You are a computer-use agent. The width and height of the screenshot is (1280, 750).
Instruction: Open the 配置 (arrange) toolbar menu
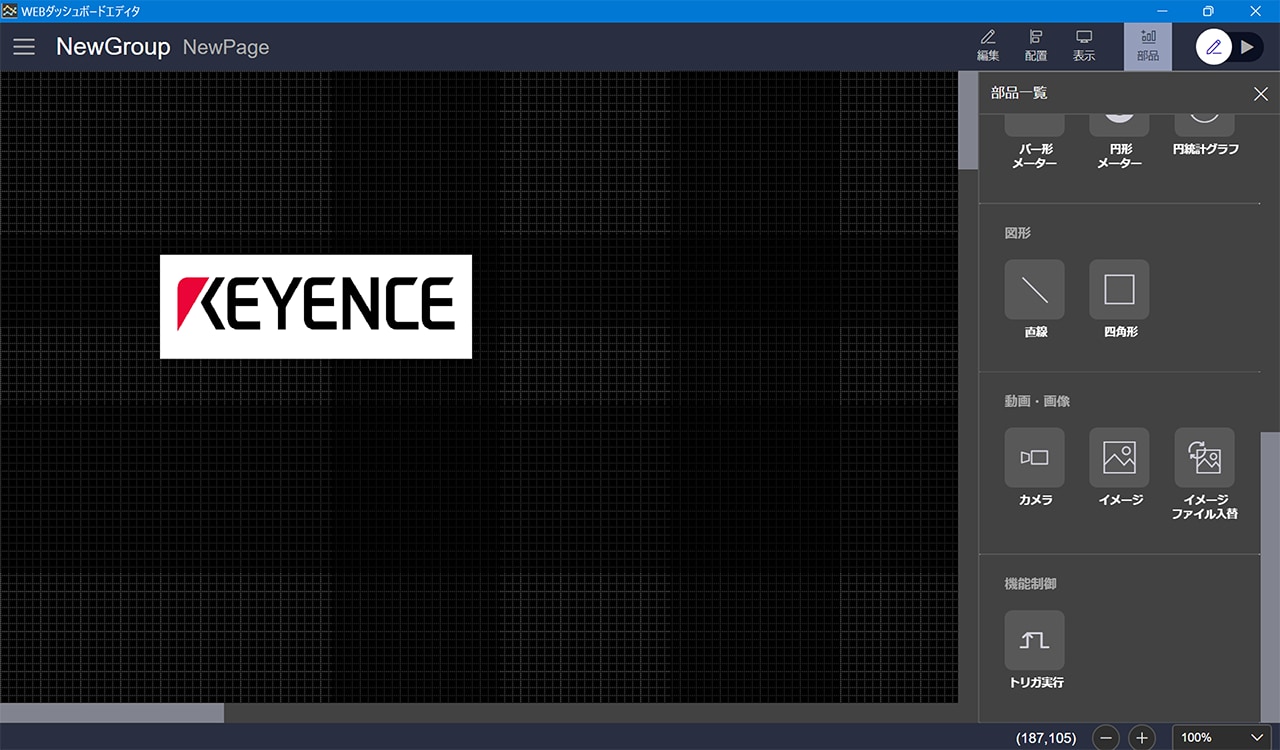[x=1036, y=46]
